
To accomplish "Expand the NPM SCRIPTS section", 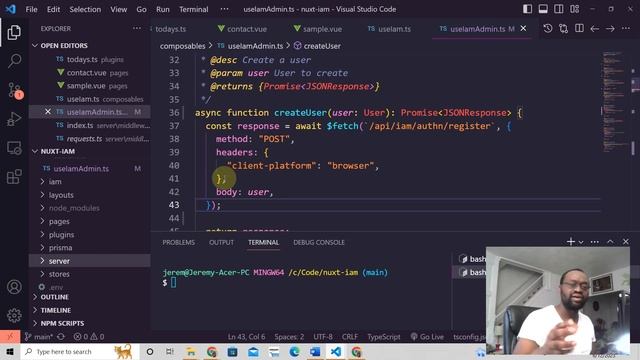I will 62,323.
